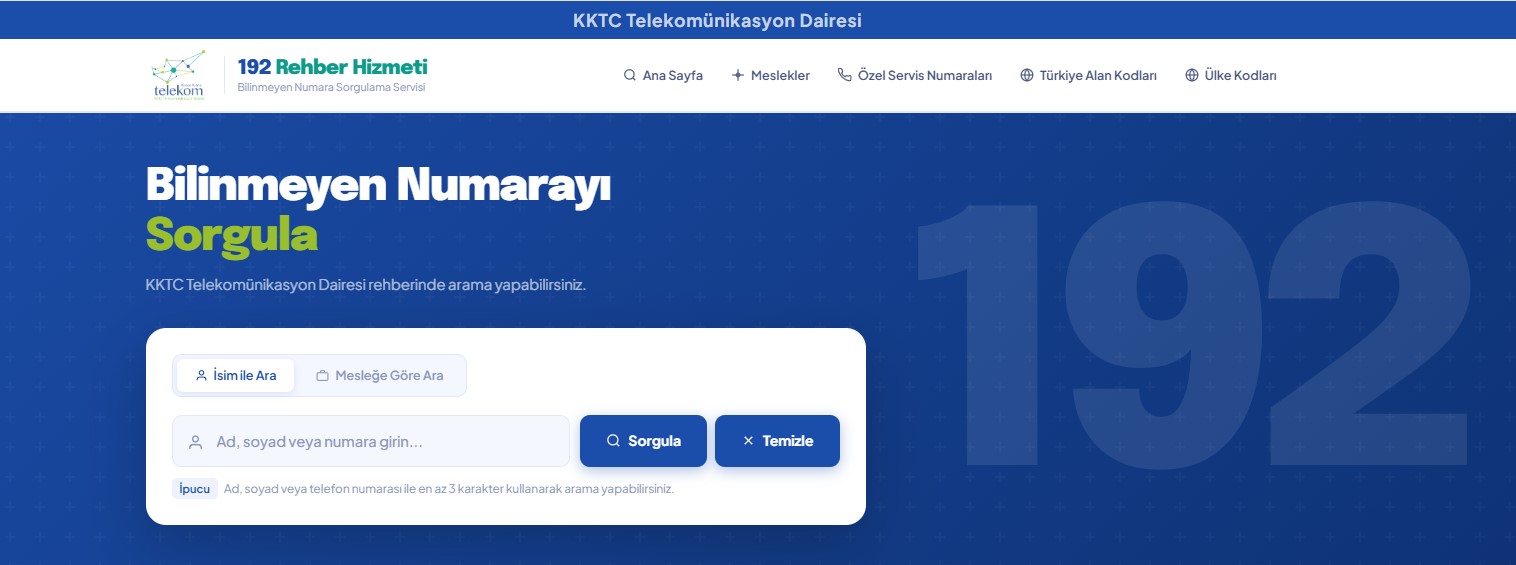Click the Sorgula search button
This screenshot has height=565, width=1516.
[x=643, y=441]
